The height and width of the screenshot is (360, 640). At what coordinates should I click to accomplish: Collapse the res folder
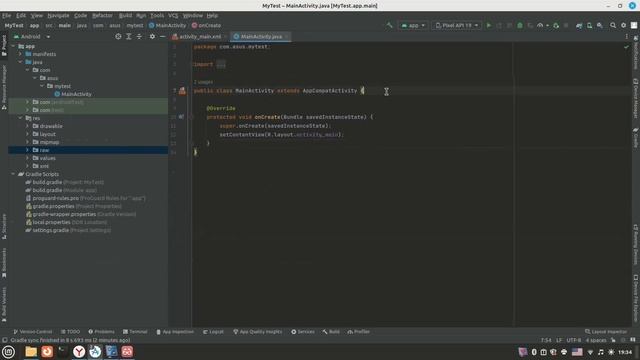(x=20, y=118)
